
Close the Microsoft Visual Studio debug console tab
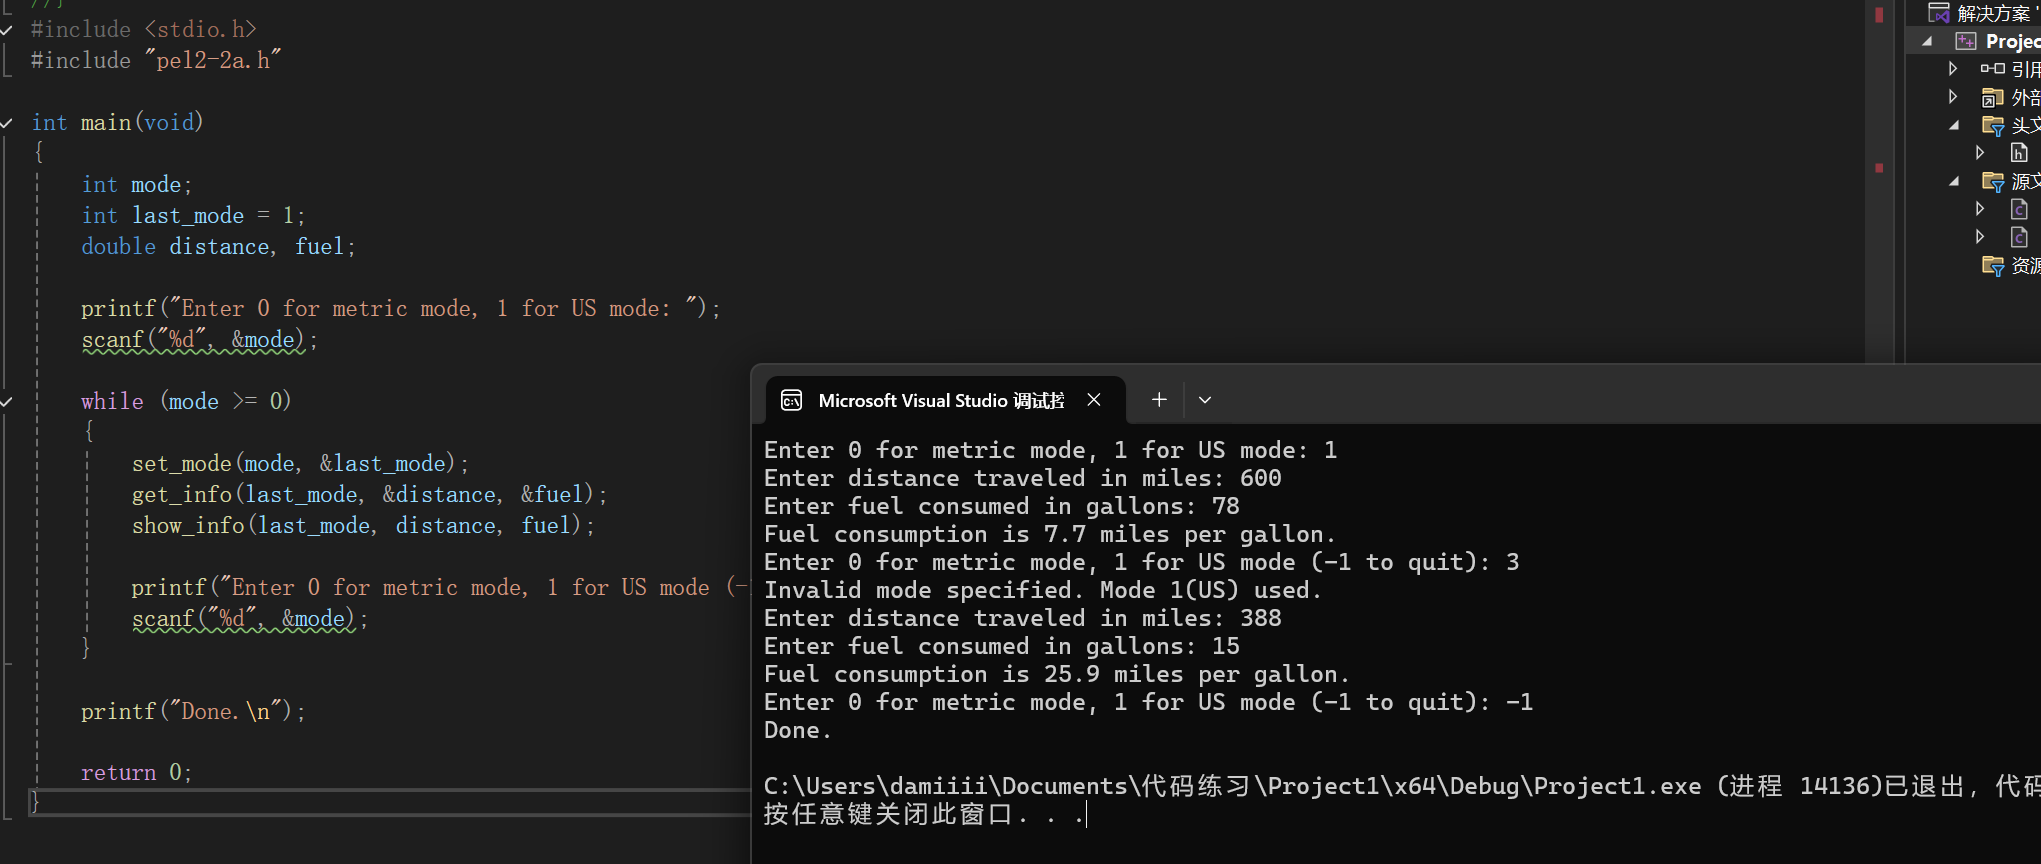click(1094, 400)
